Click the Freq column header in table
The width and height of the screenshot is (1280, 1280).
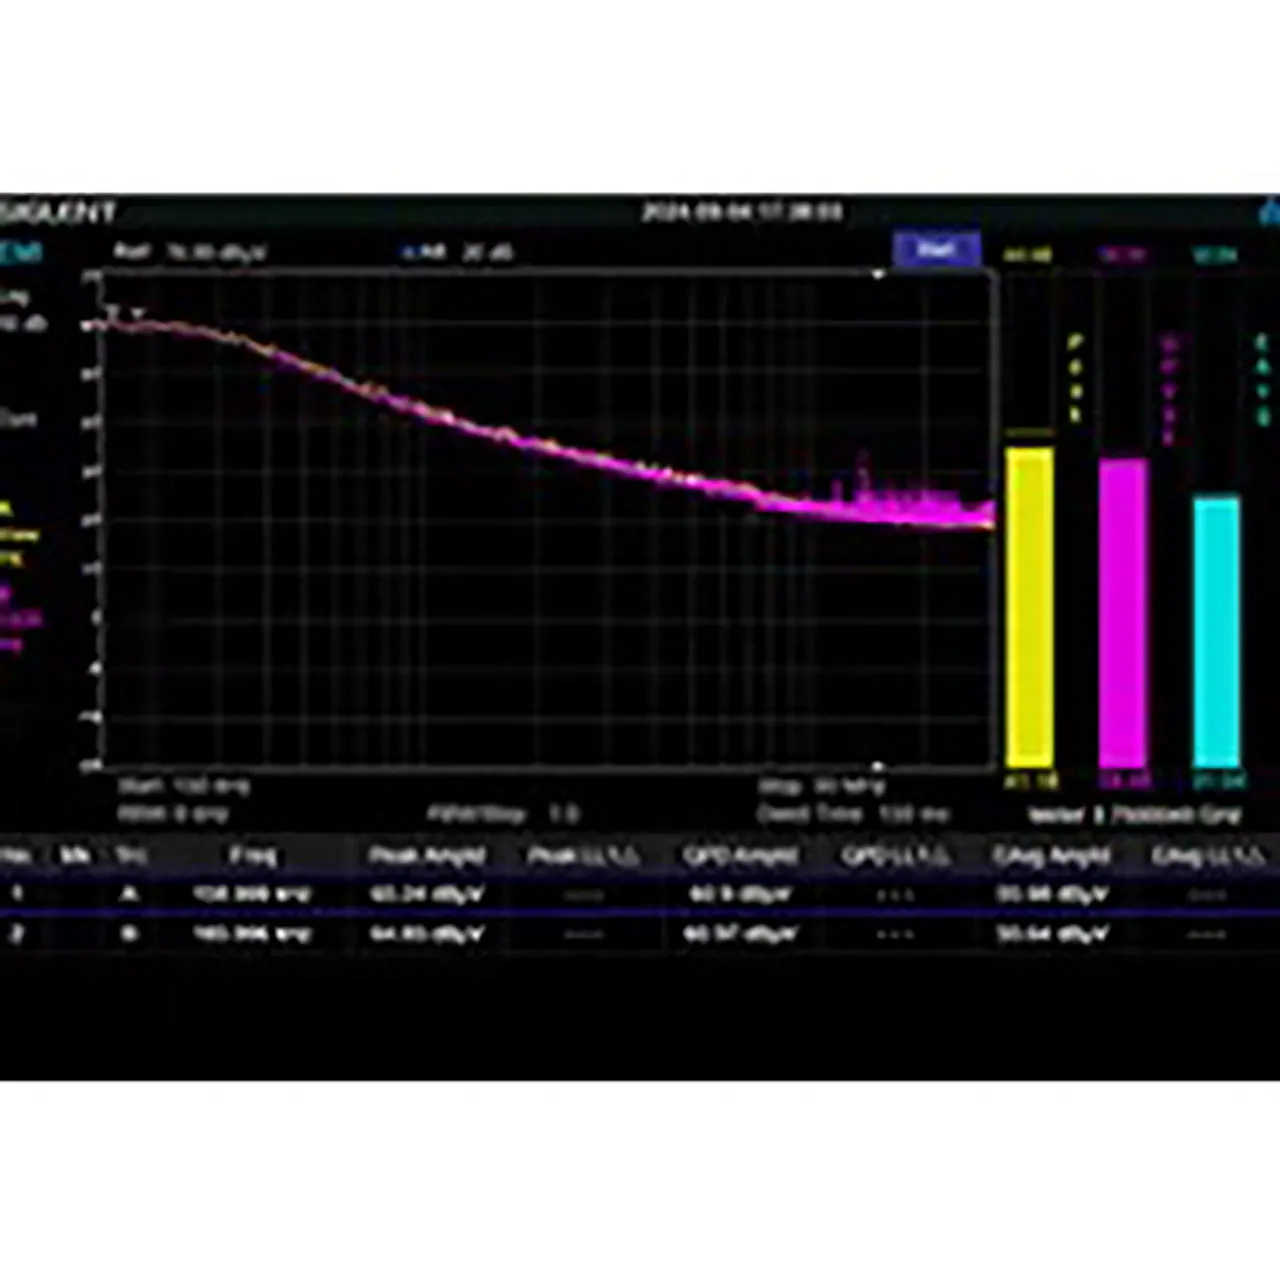[252, 856]
